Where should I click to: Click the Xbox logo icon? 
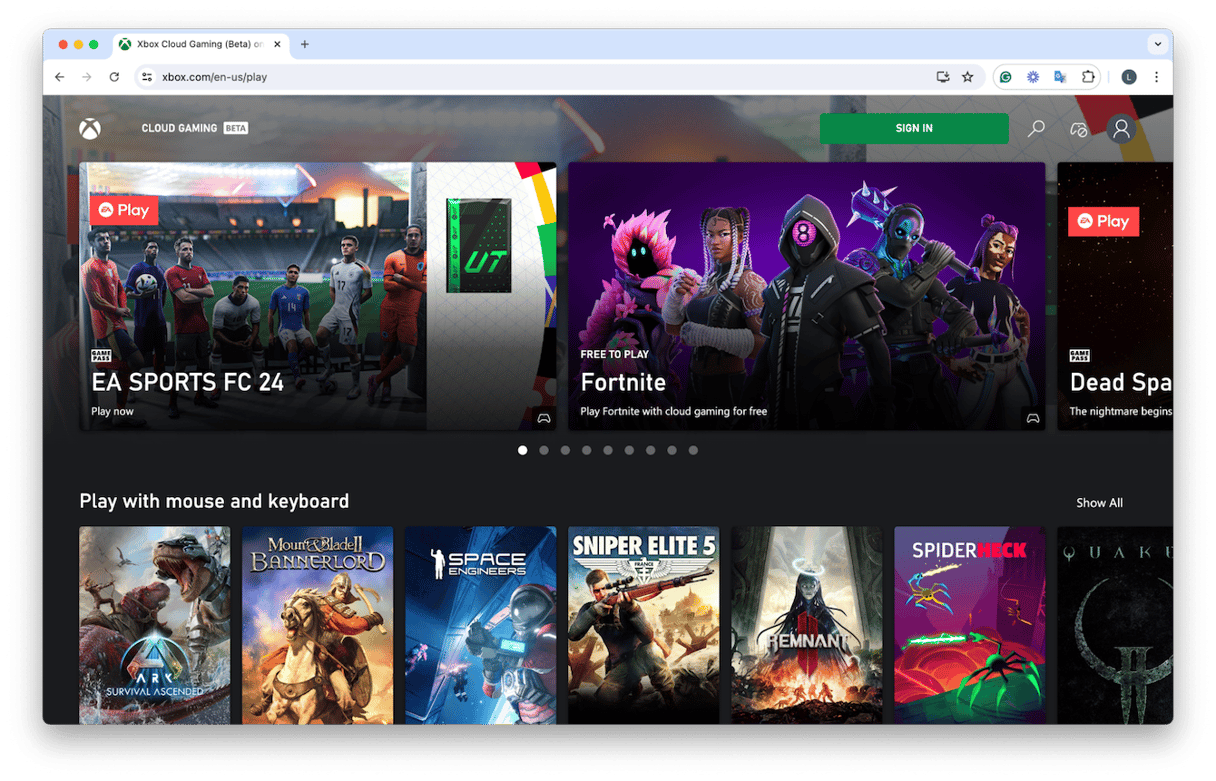[x=90, y=129]
